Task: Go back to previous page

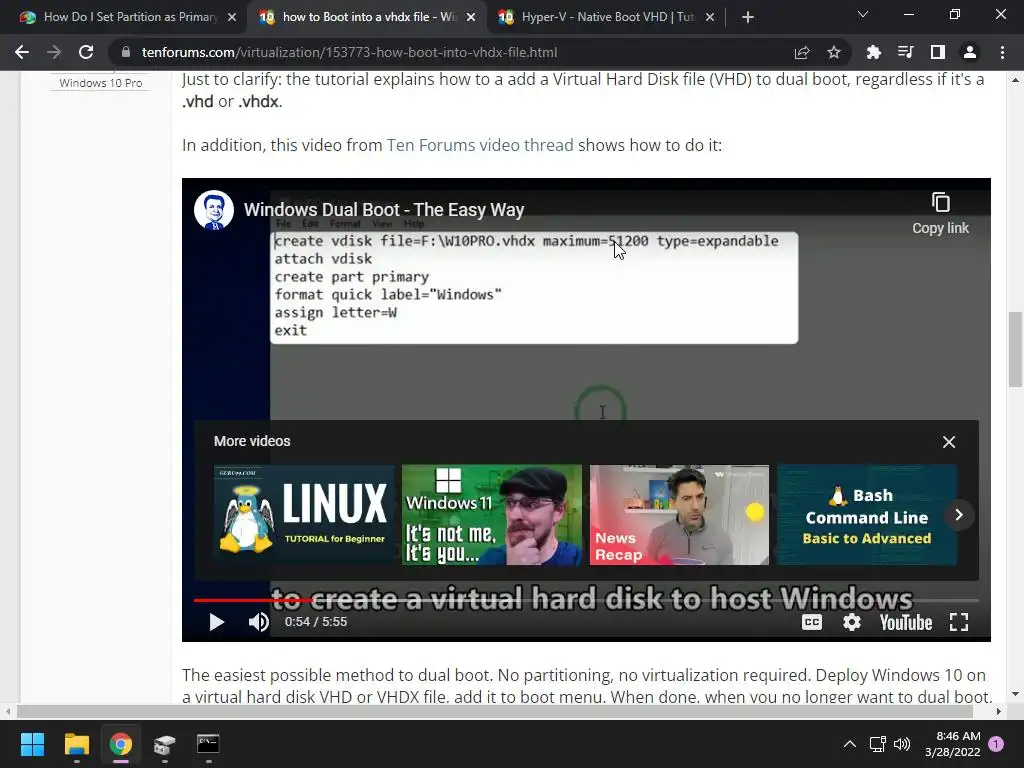Action: 22,52
